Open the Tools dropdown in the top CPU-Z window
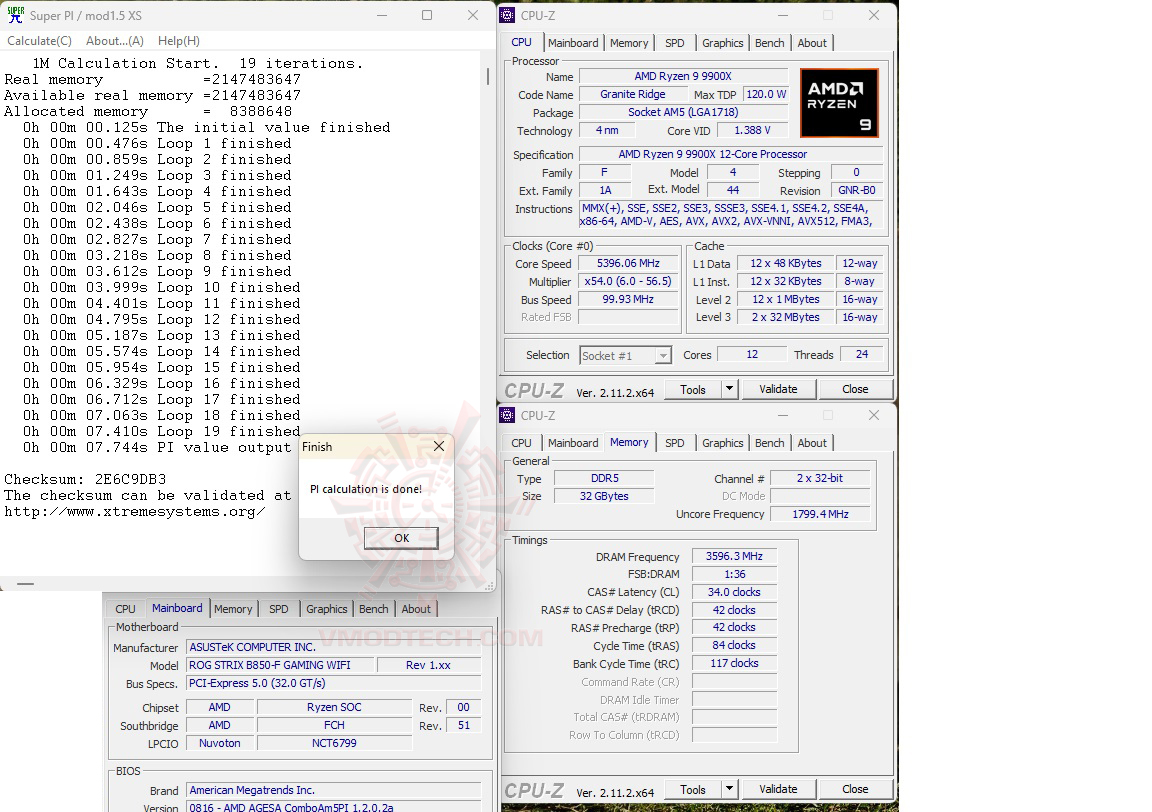The height and width of the screenshot is (812, 1152). [700, 389]
